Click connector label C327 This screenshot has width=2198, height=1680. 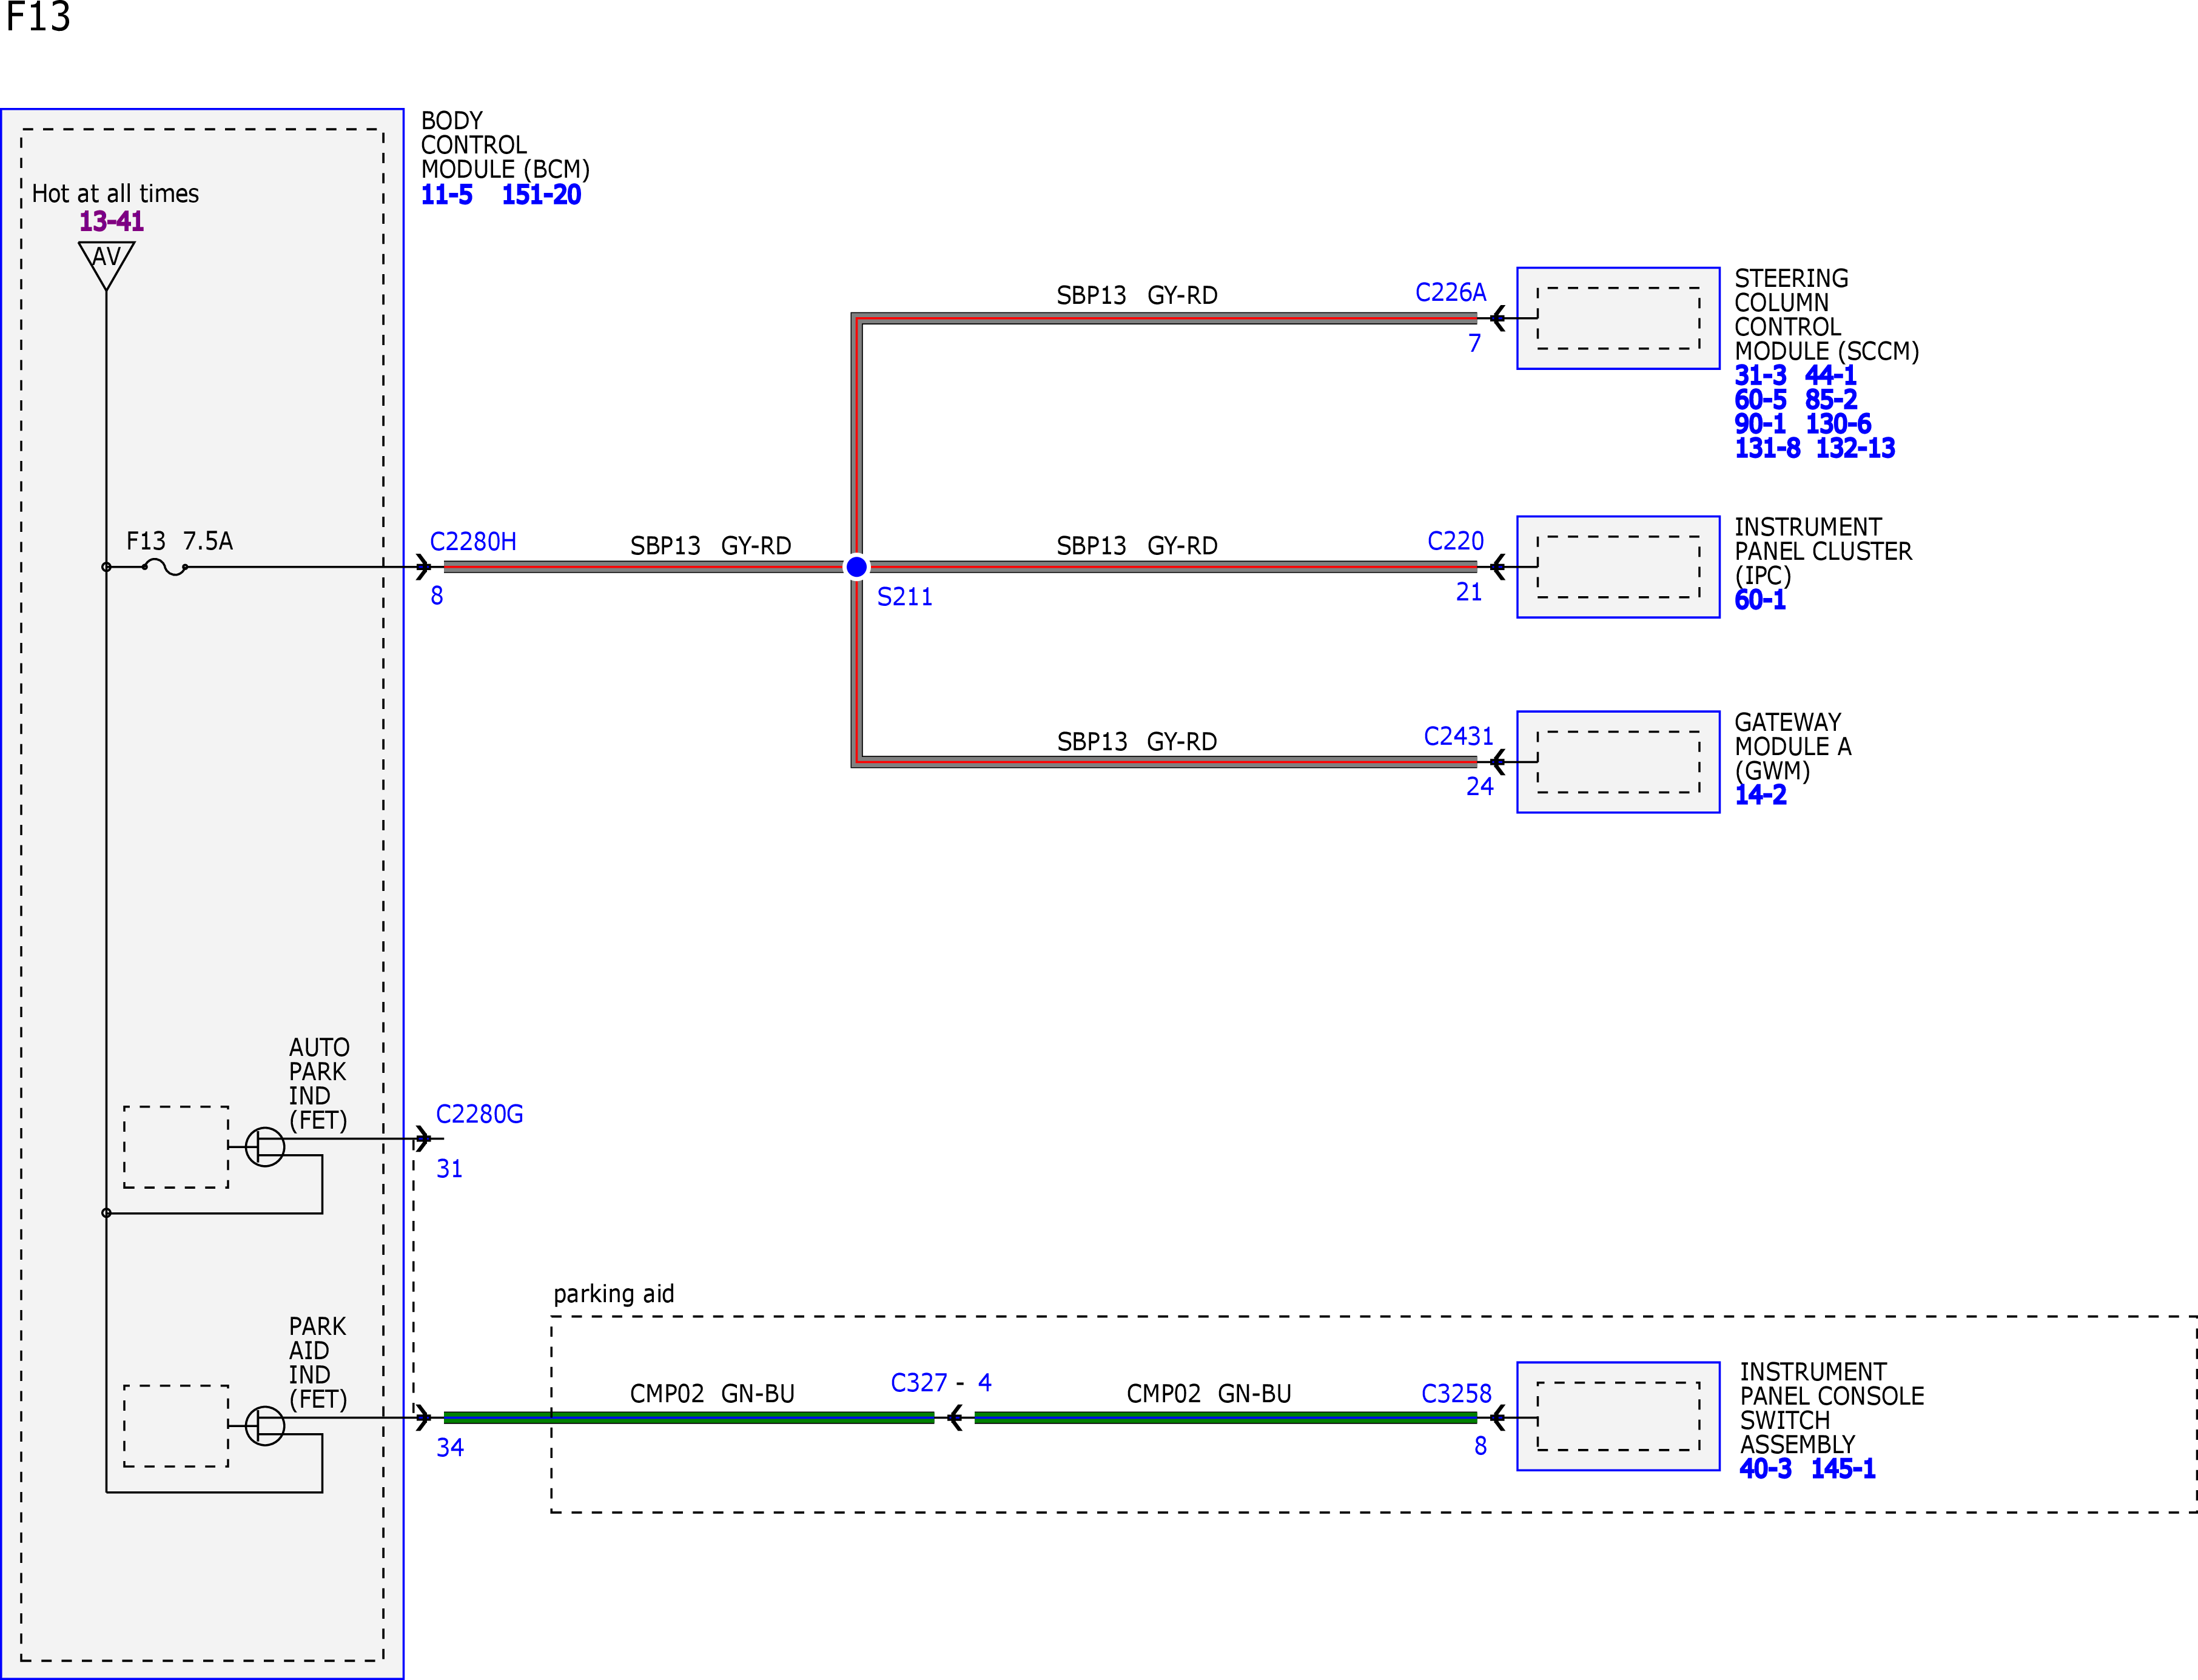pos(919,1383)
